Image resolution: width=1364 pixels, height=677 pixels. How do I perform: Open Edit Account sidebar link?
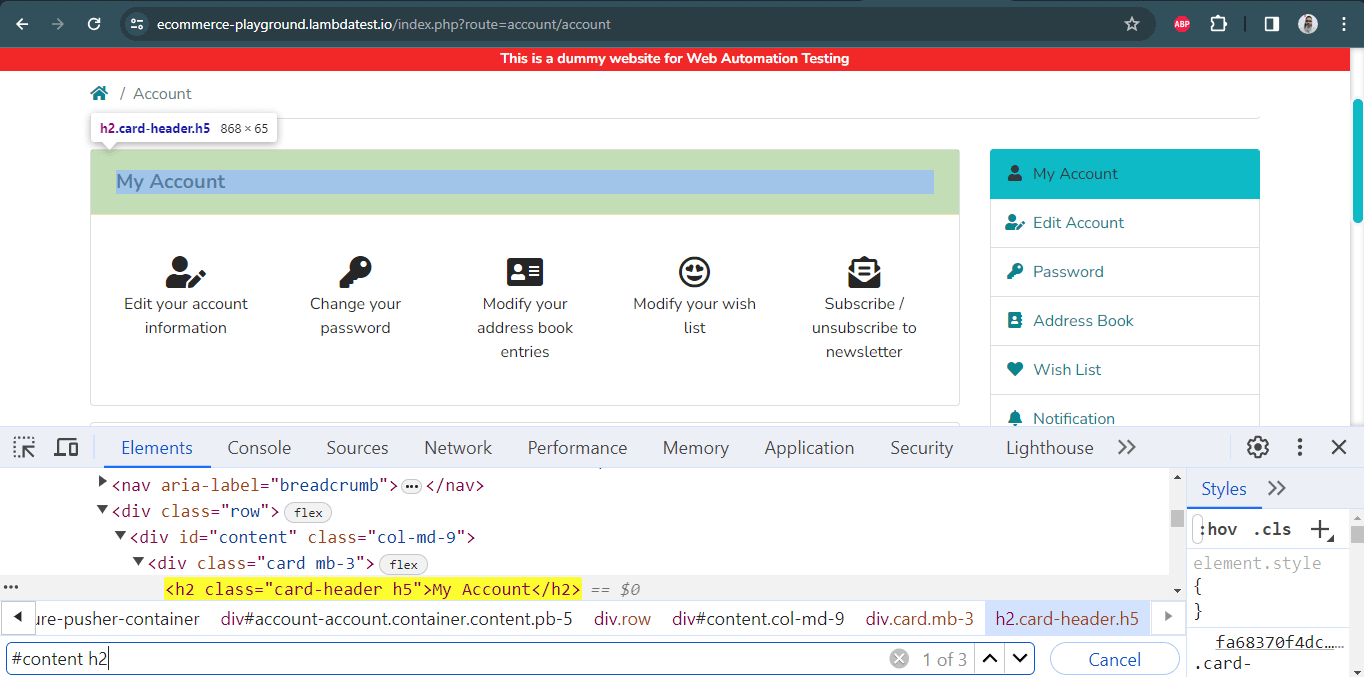pyautogui.click(x=1078, y=223)
